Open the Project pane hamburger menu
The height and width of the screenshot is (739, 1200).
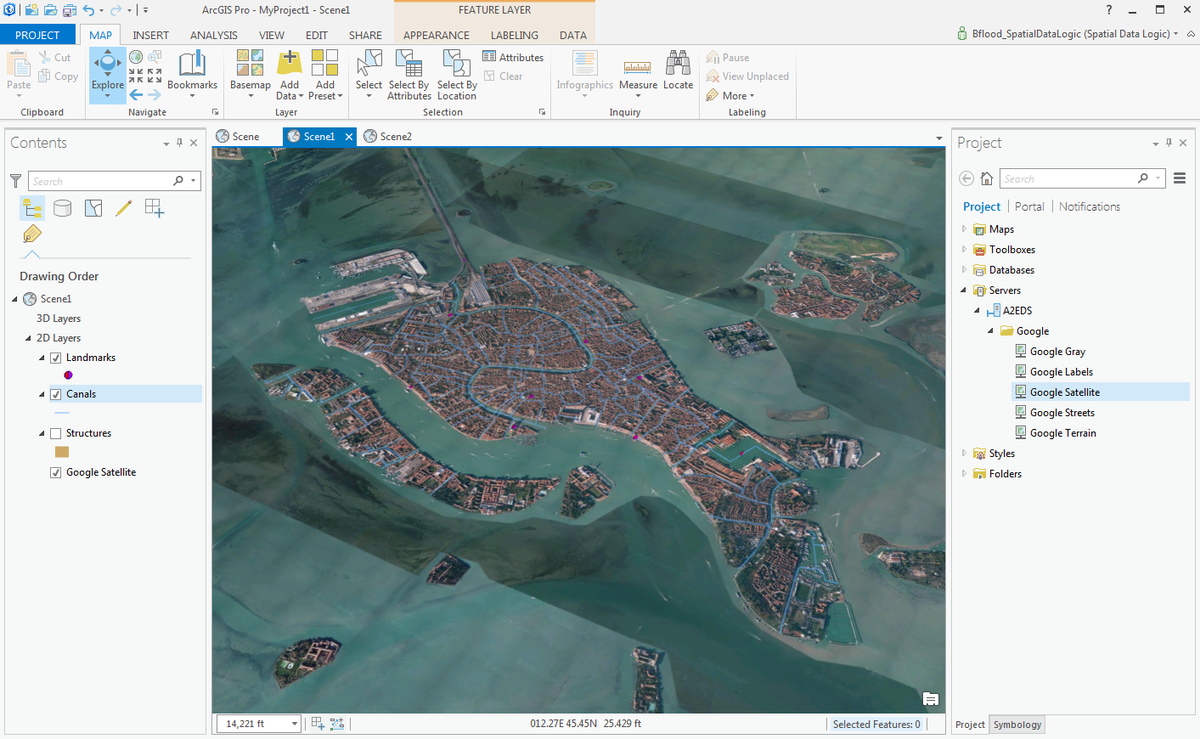(1179, 179)
